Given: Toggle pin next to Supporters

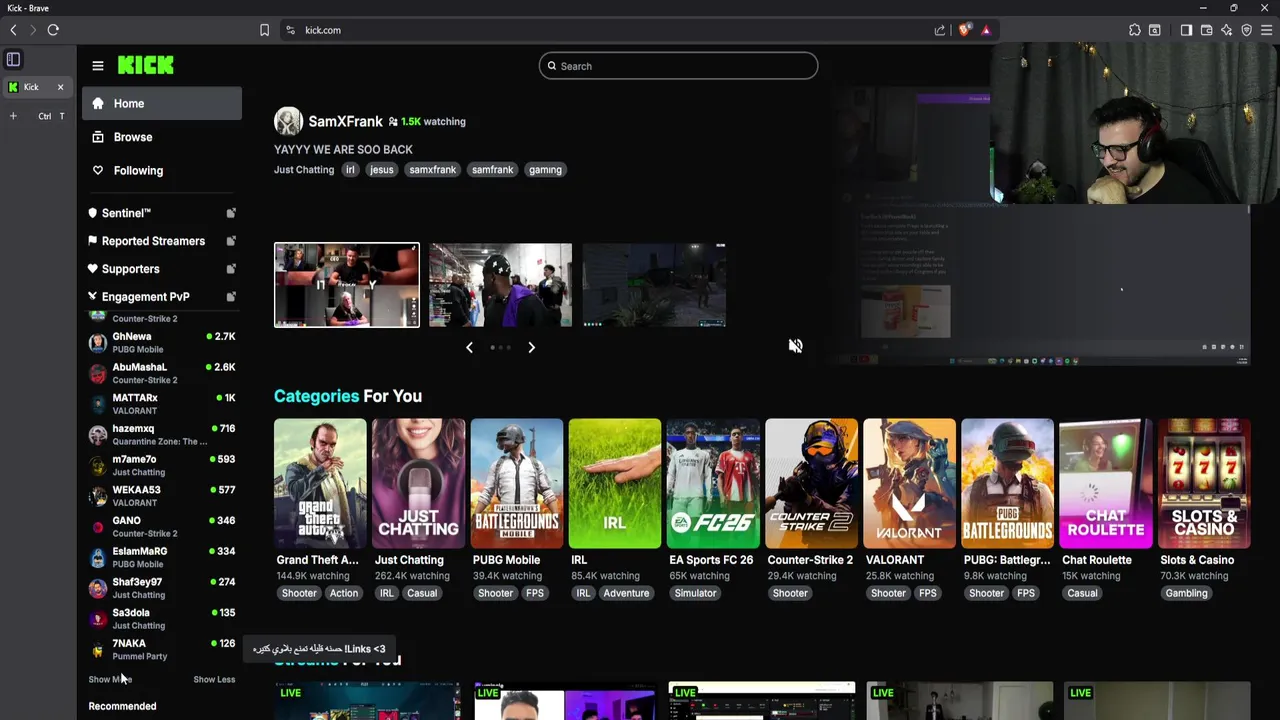Looking at the screenshot, I should coord(231,269).
